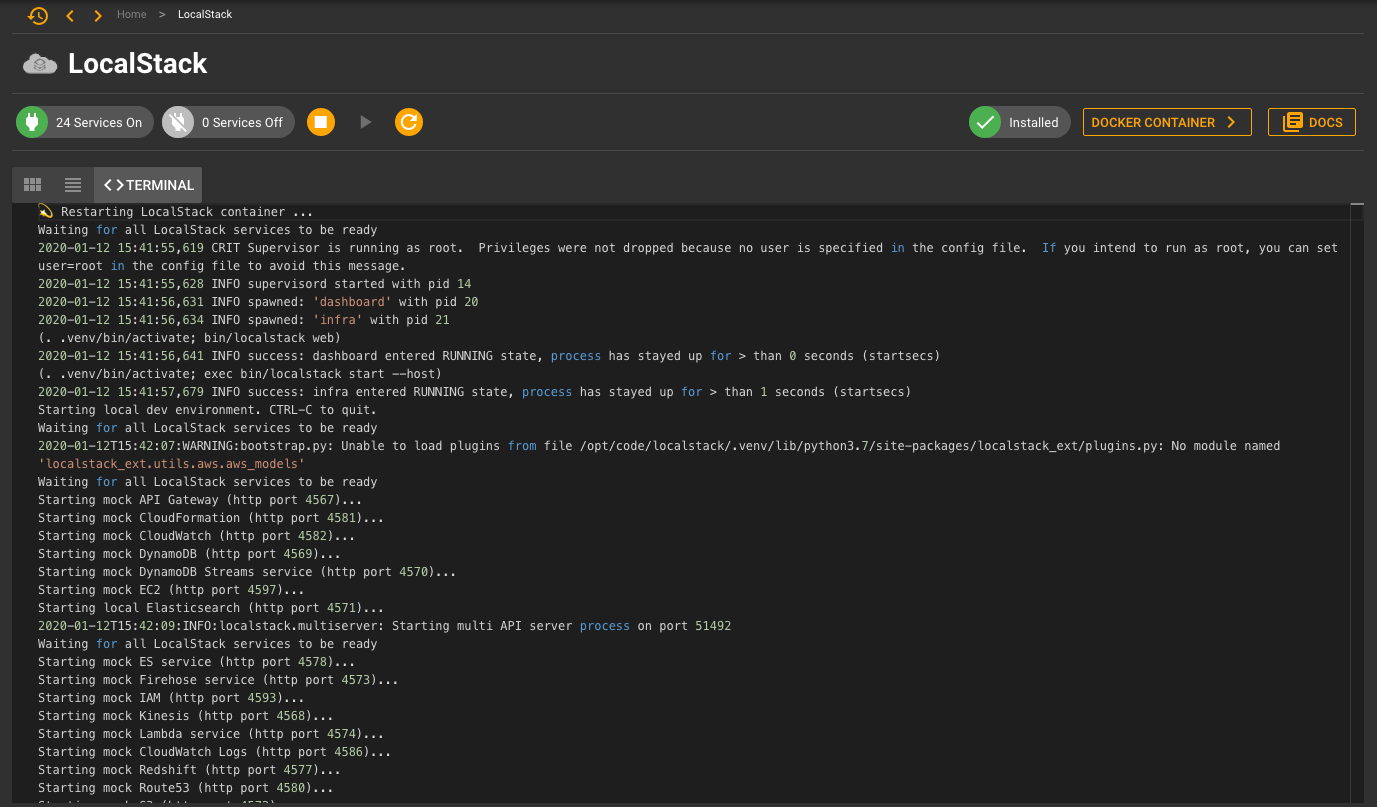Click the 'Starting multi API server process' line
1377x807 pixels.
point(385,626)
